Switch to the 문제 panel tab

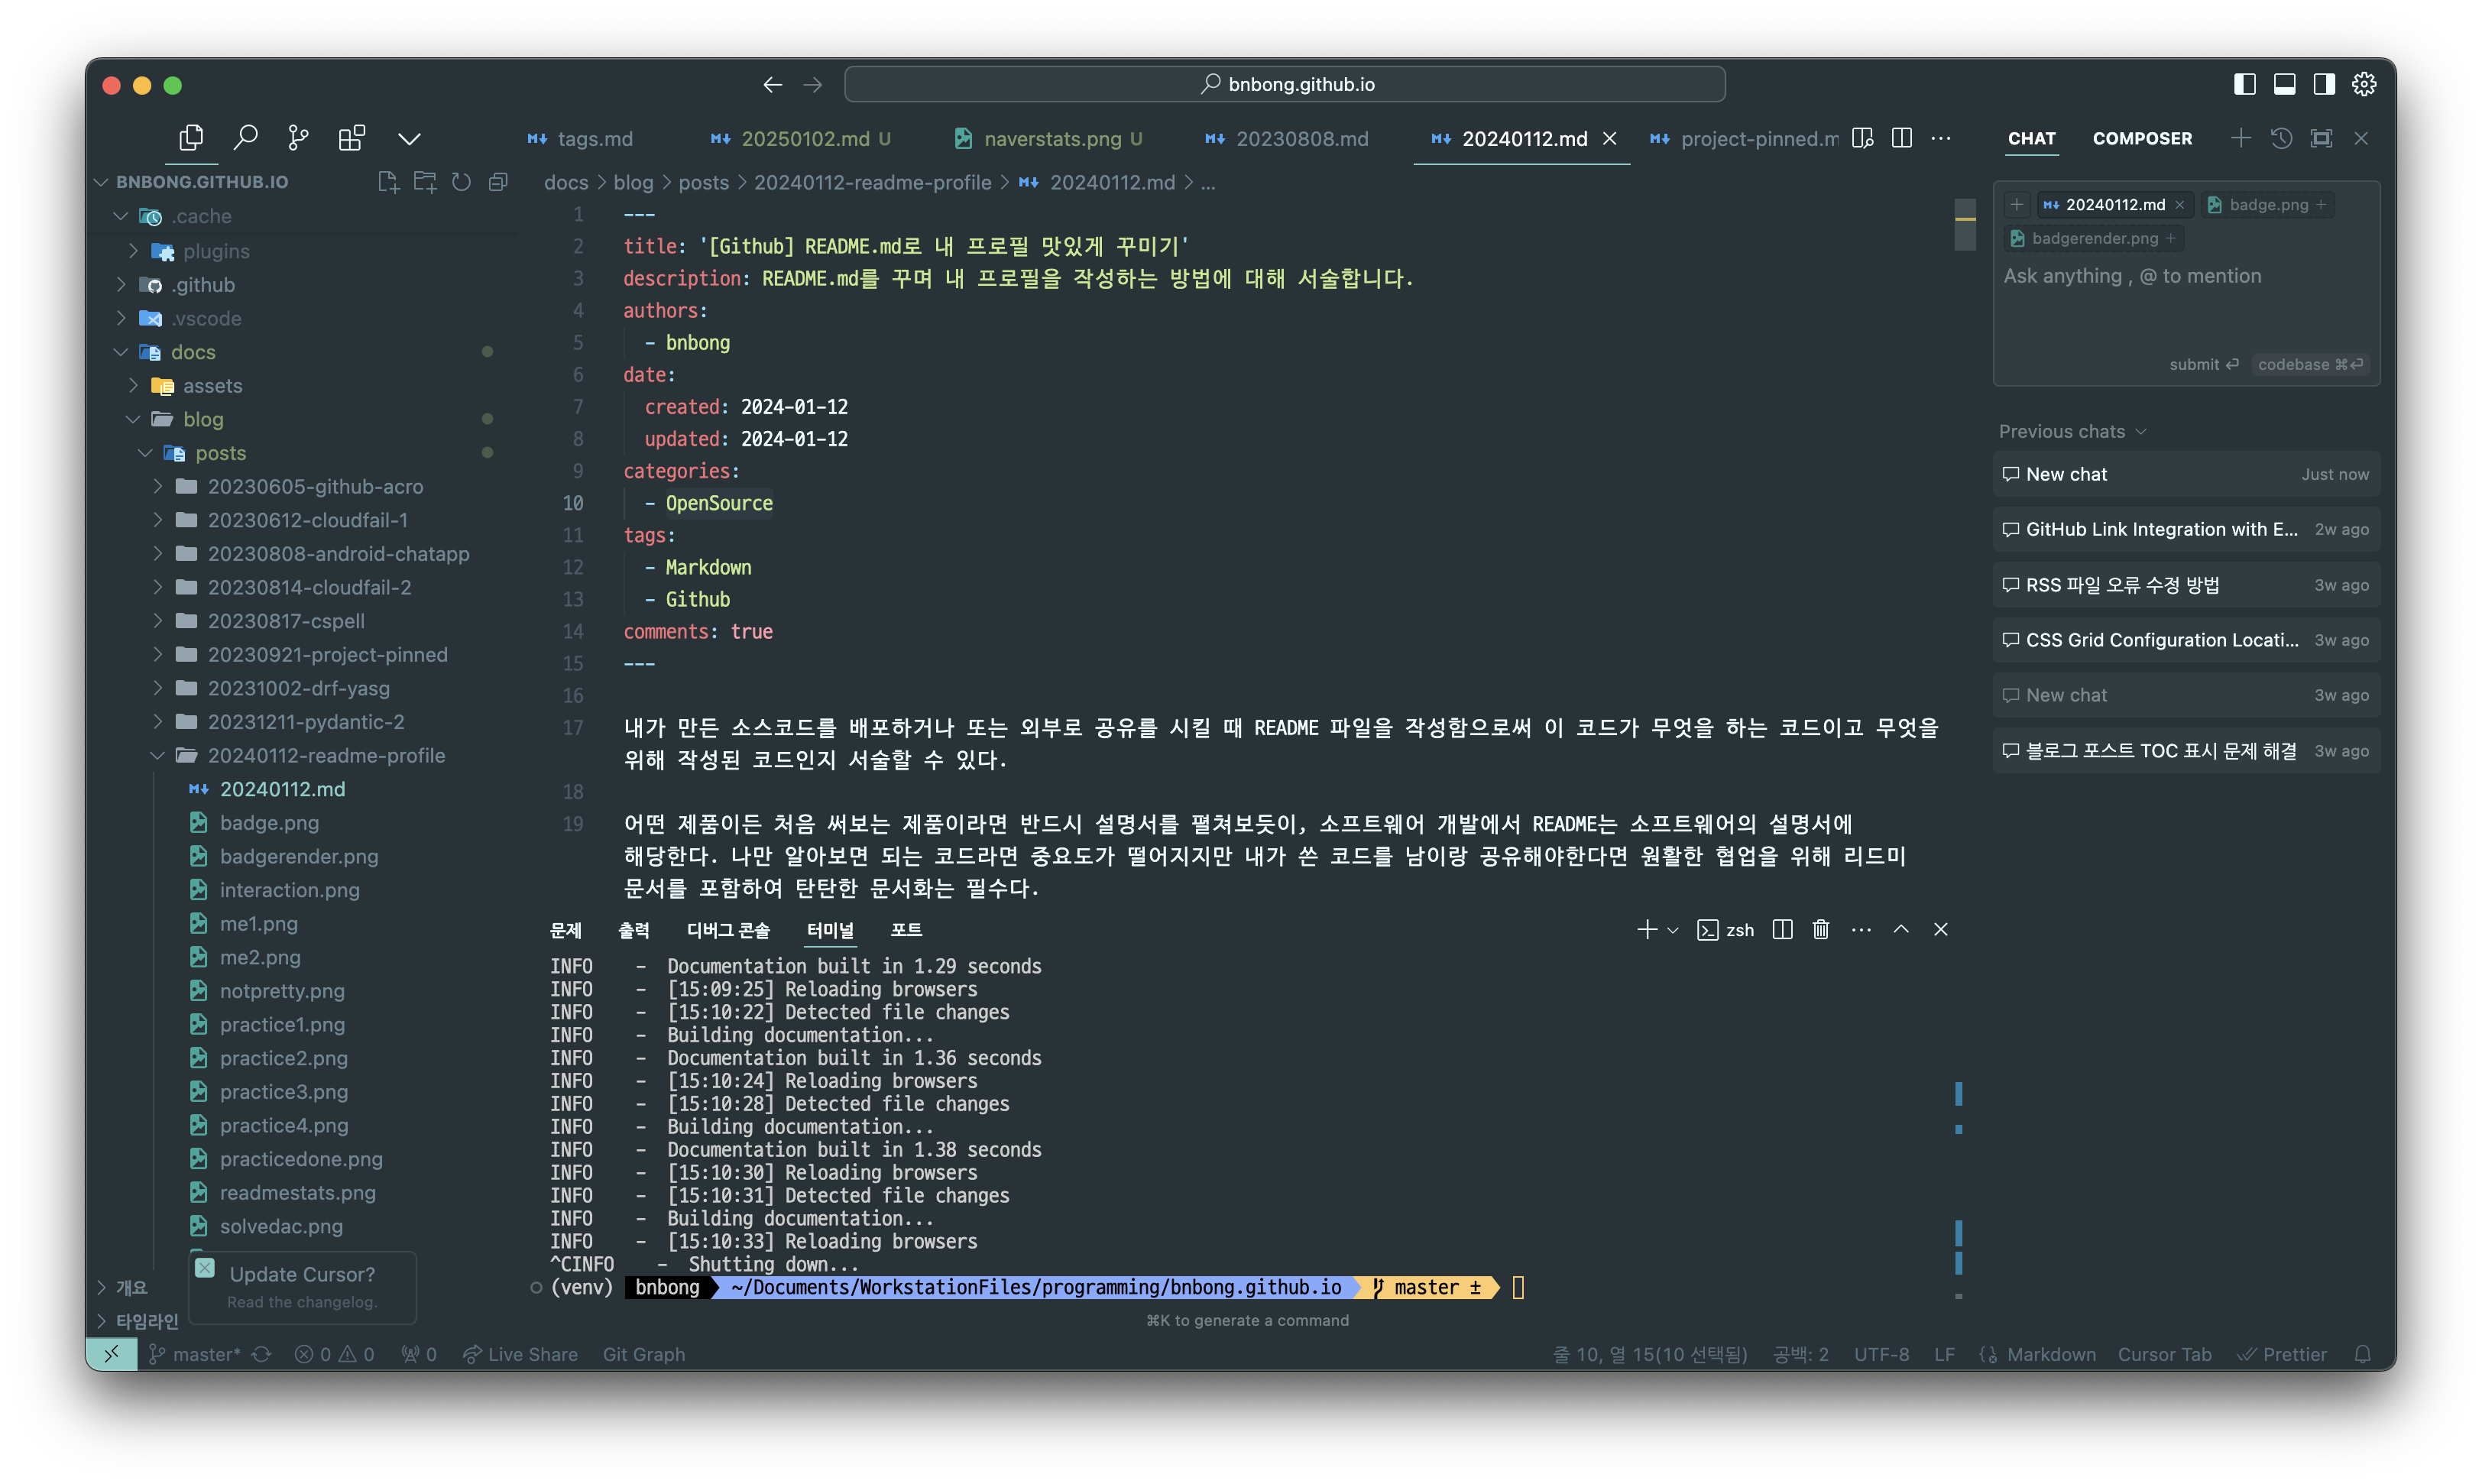pos(565,930)
